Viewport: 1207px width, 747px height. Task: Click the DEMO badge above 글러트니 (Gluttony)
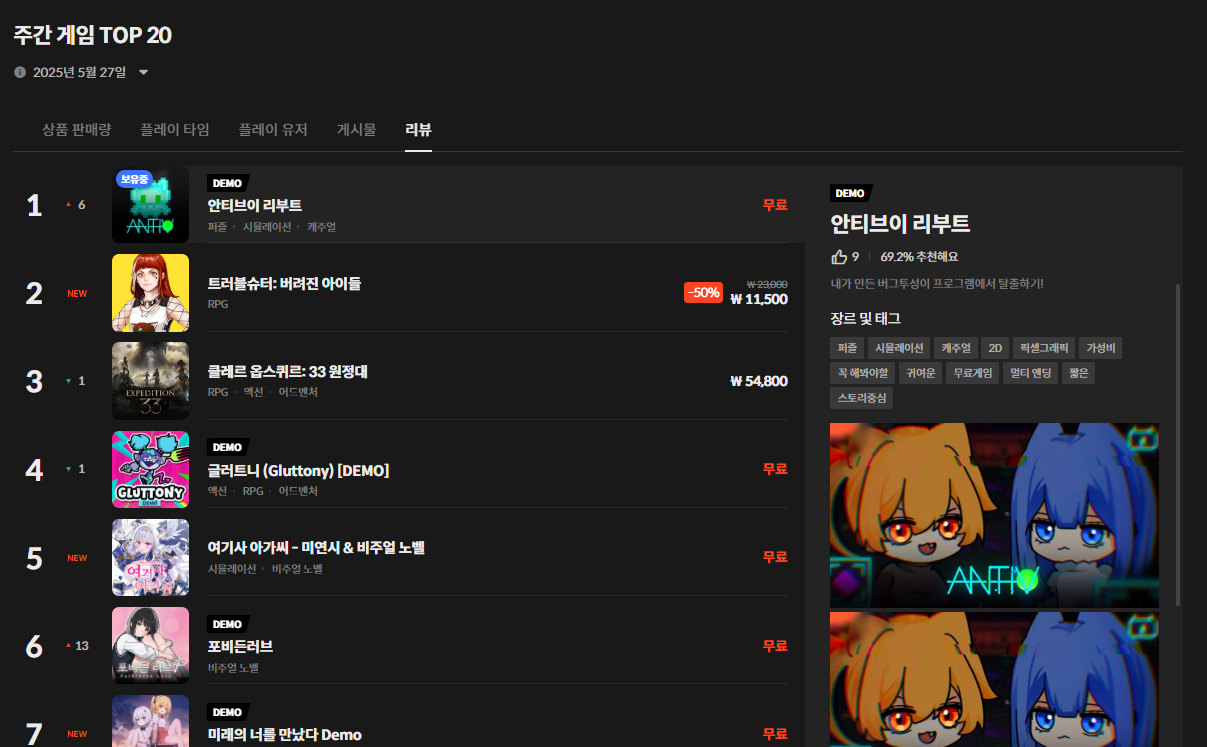[227, 447]
